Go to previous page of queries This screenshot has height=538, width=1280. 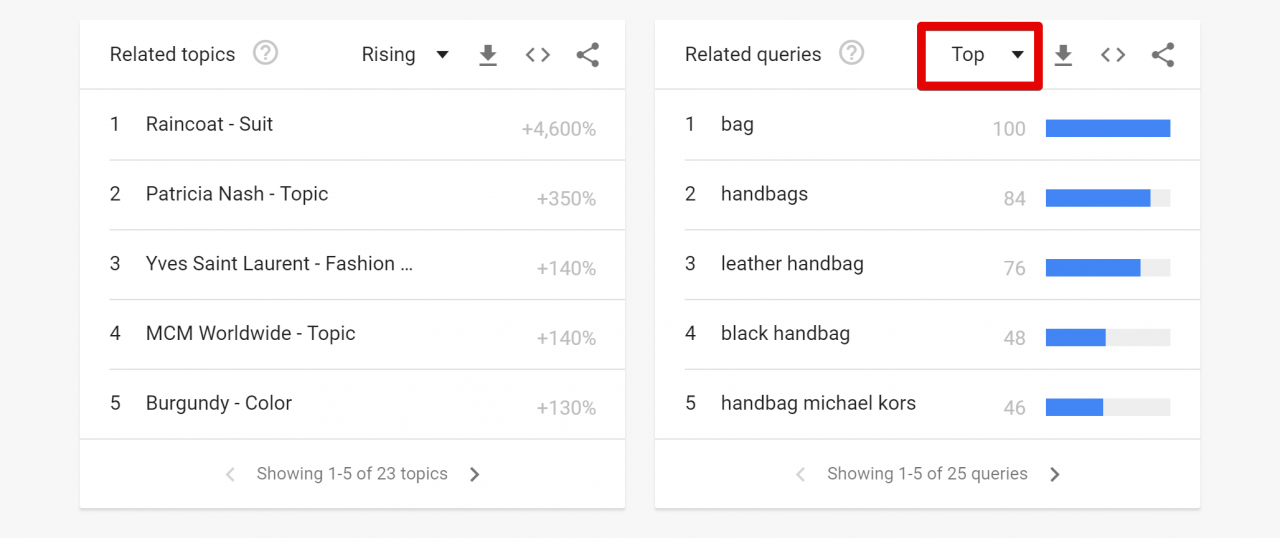point(800,475)
